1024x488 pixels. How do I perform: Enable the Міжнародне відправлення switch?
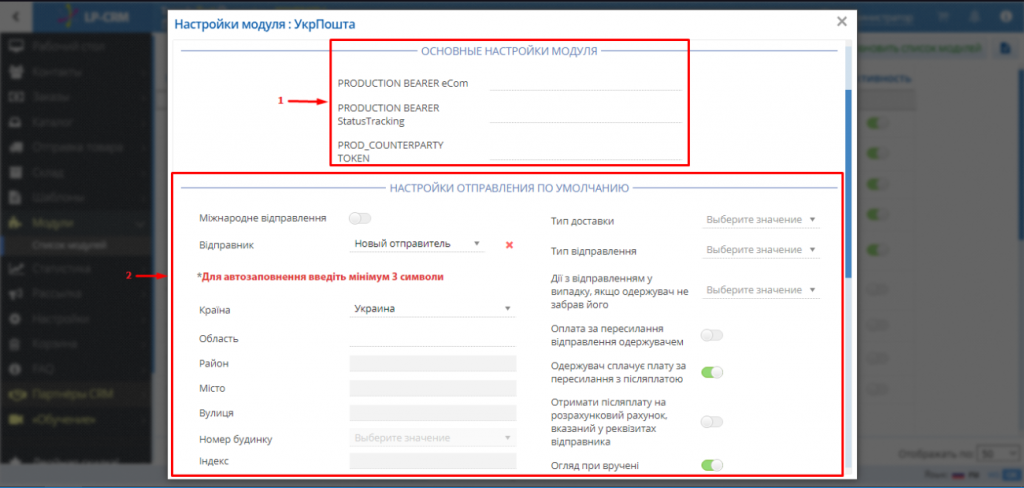tap(360, 218)
